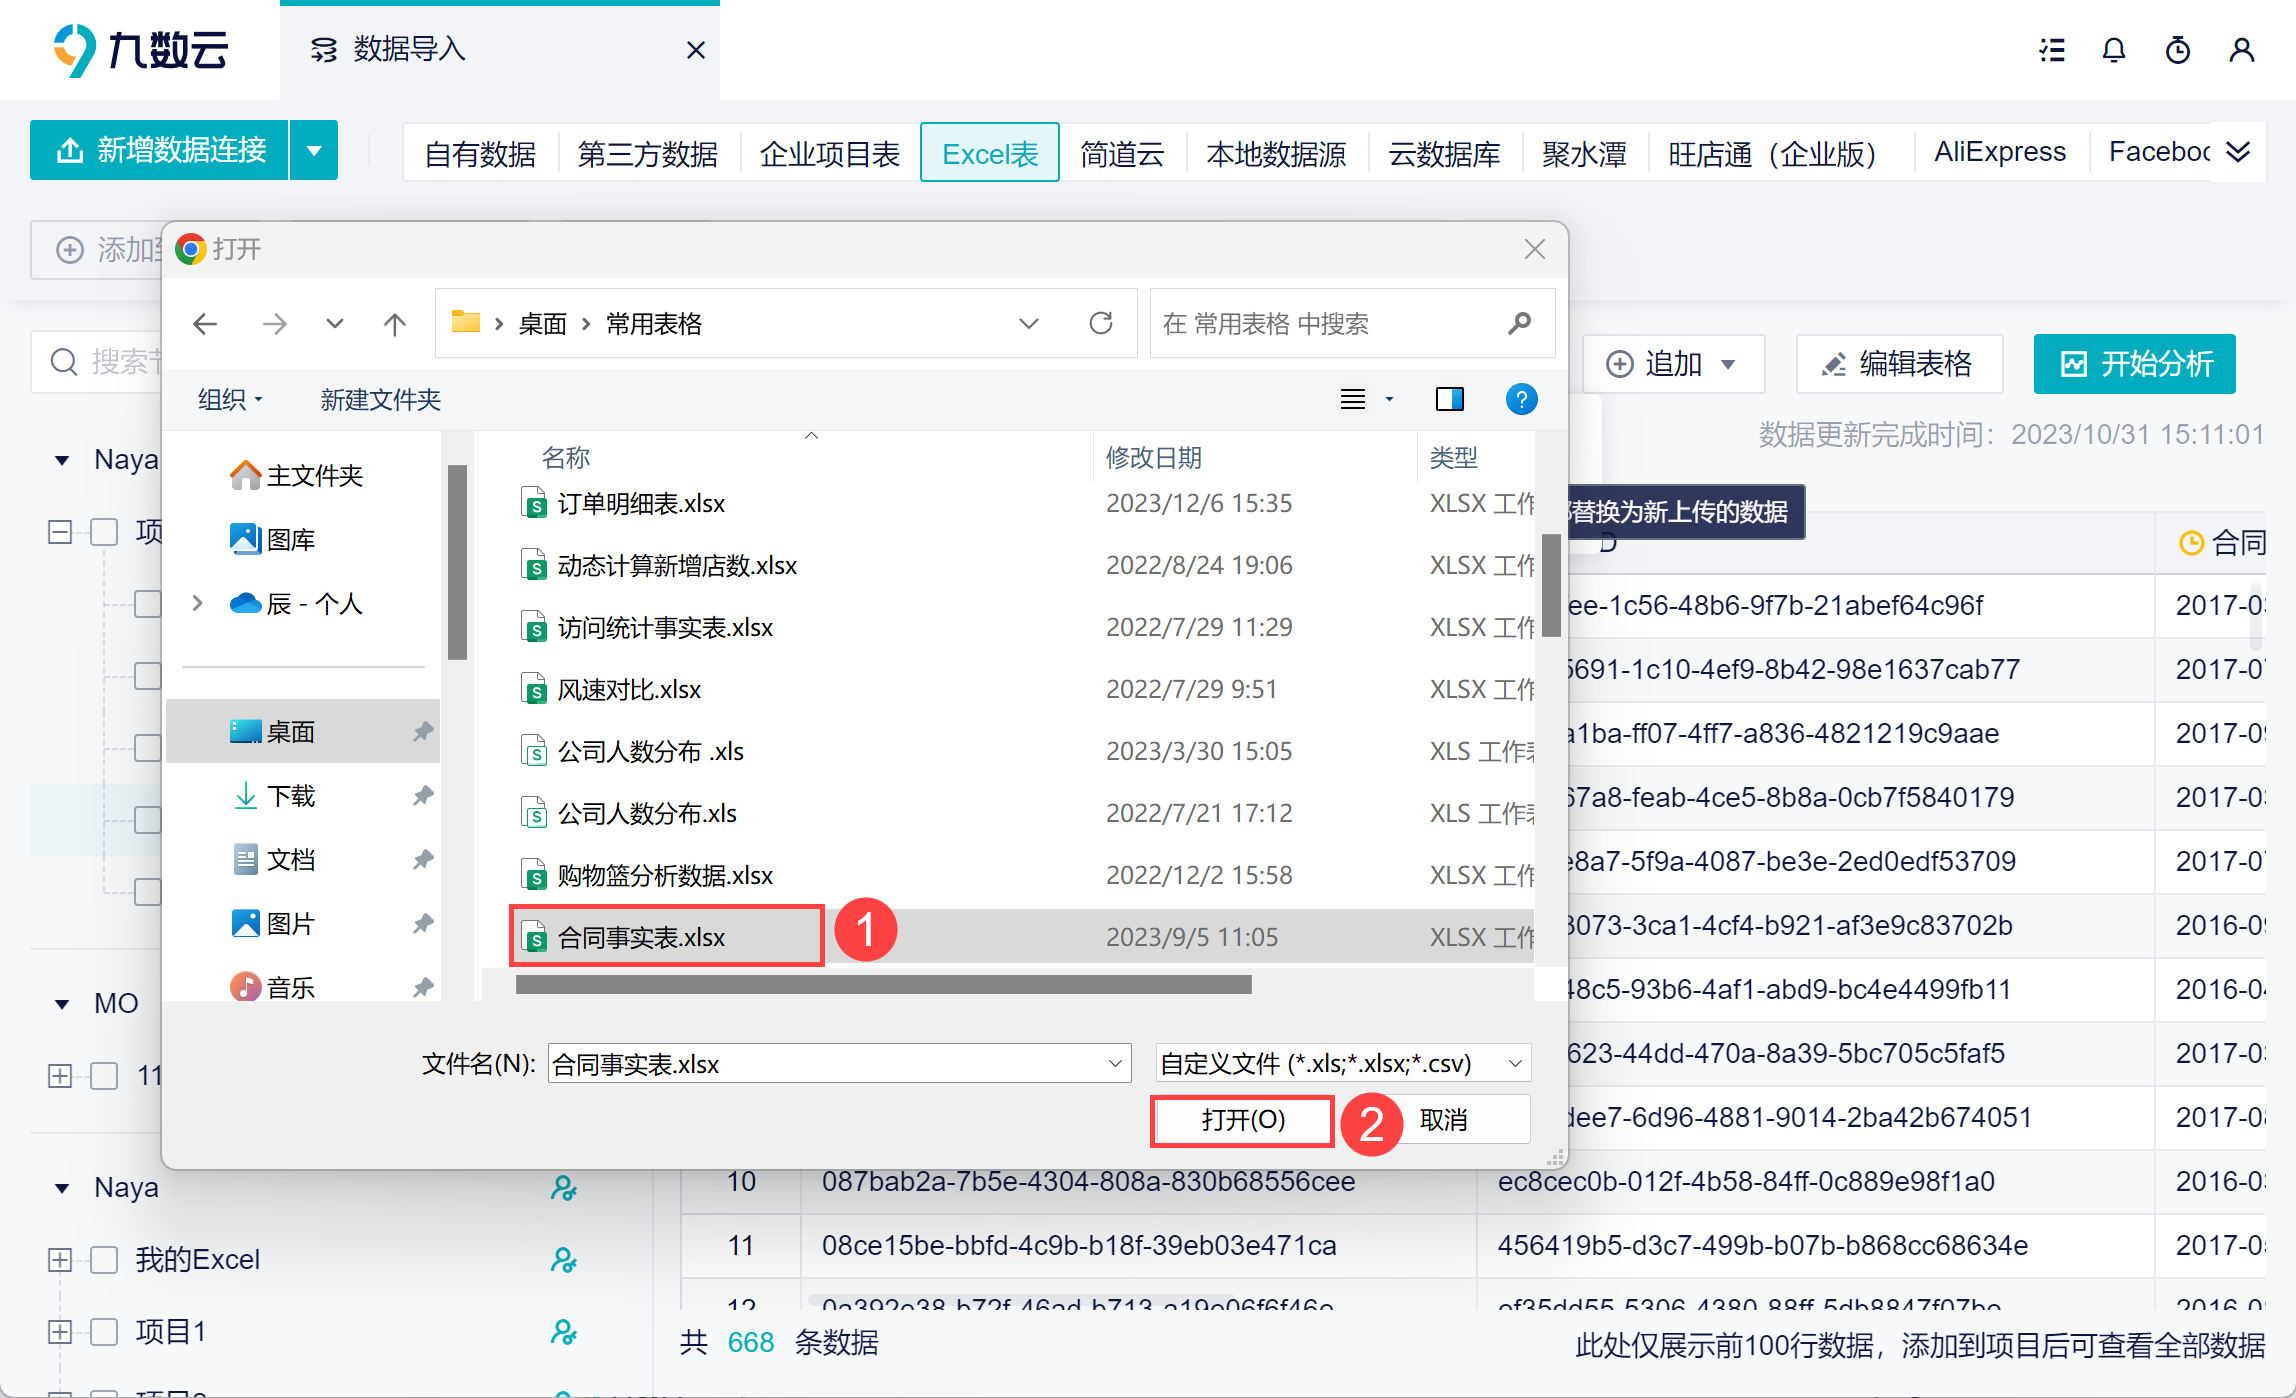Click the notification bell icon
The height and width of the screenshot is (1398, 2296).
pyautogui.click(x=2113, y=50)
